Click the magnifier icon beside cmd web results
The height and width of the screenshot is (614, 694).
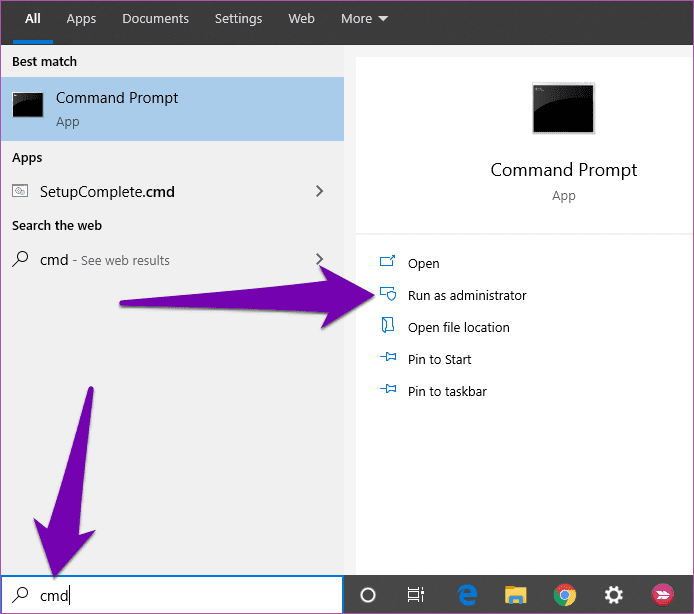tap(20, 259)
